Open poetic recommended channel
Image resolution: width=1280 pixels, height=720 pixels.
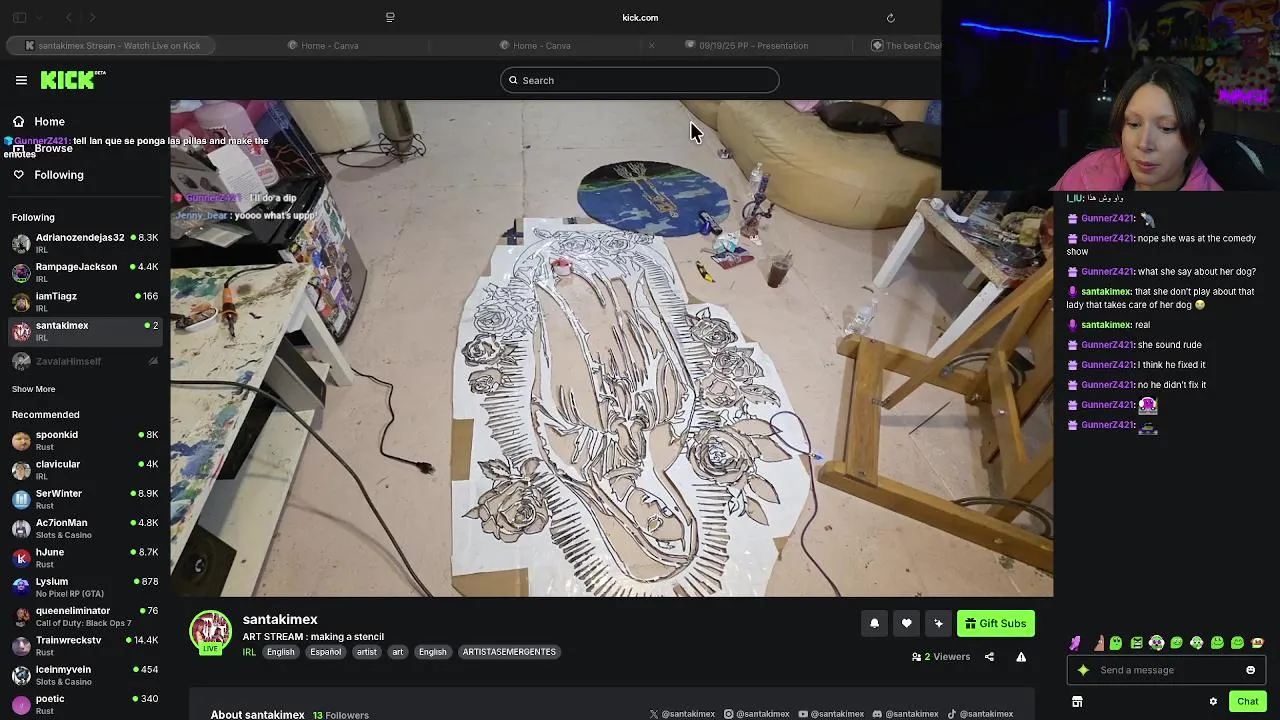85,704
